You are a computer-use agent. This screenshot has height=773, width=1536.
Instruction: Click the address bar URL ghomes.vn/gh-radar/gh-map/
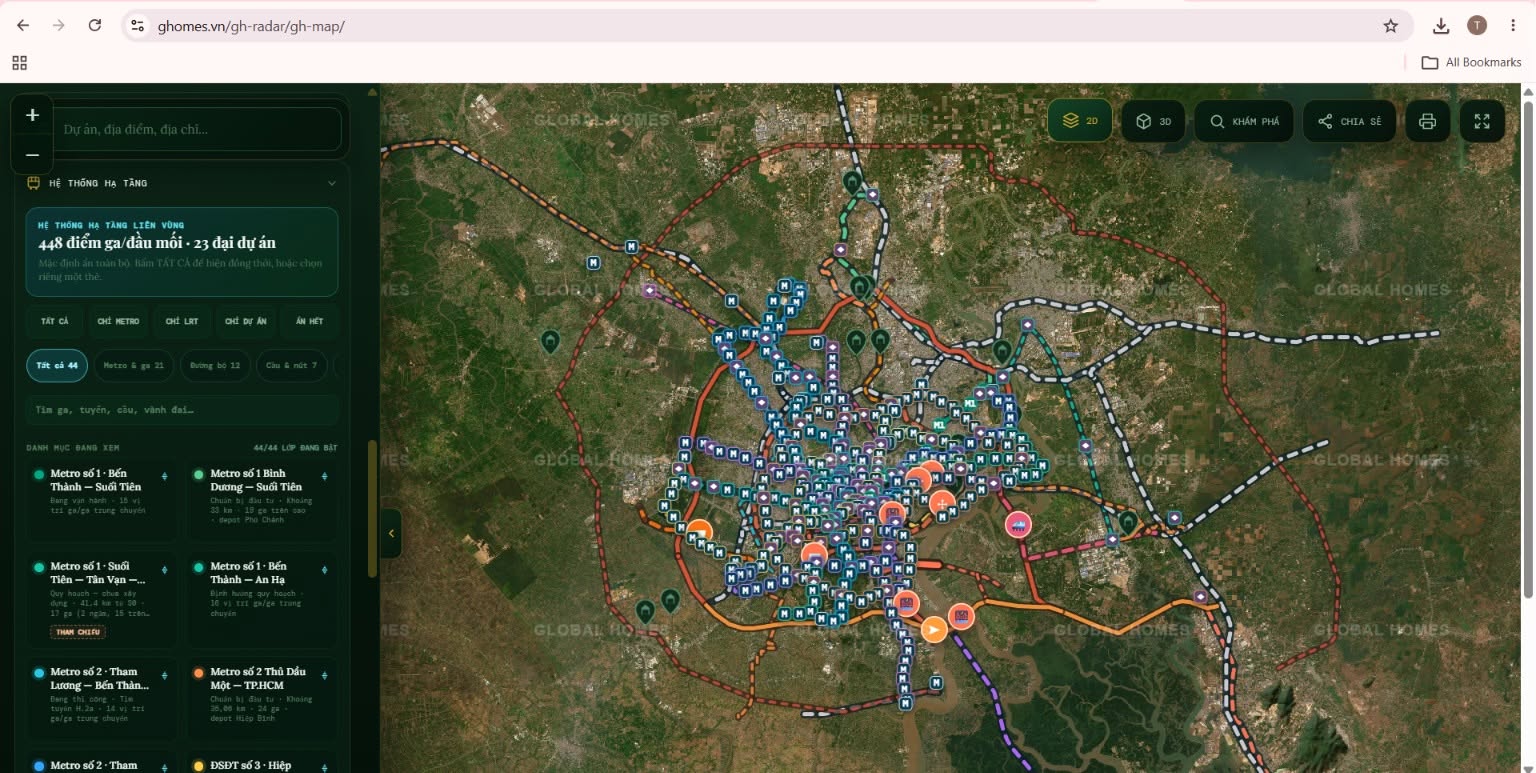click(251, 26)
